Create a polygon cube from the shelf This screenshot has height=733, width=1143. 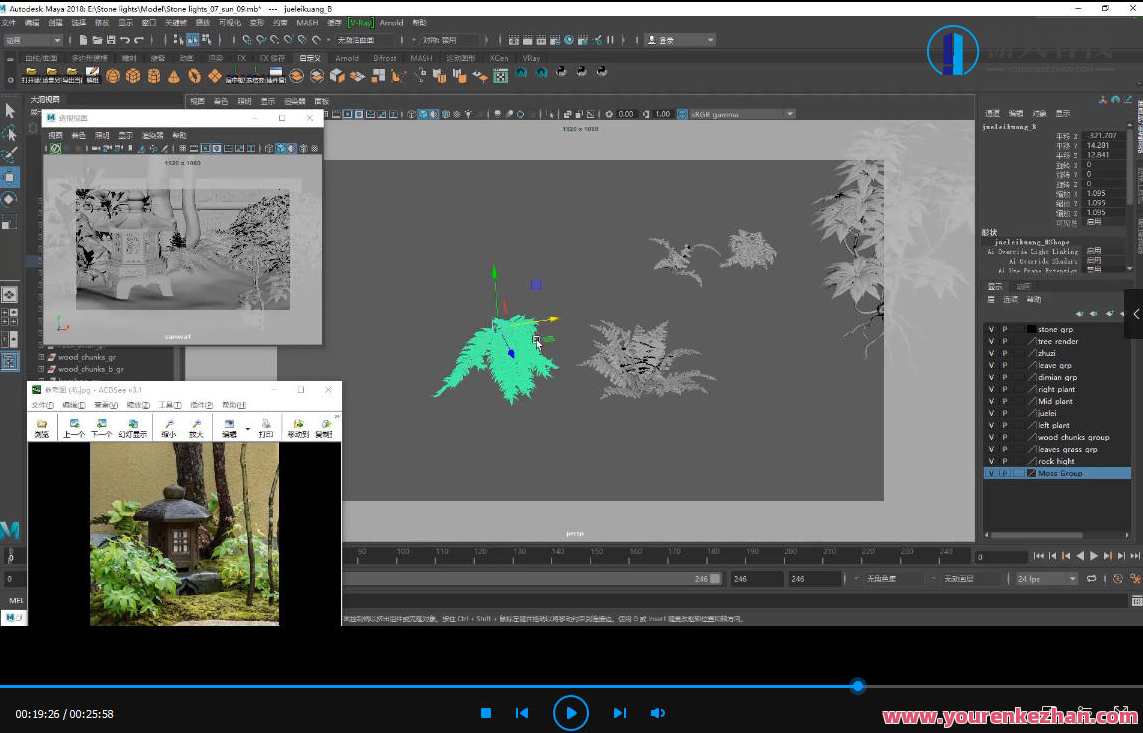133,74
